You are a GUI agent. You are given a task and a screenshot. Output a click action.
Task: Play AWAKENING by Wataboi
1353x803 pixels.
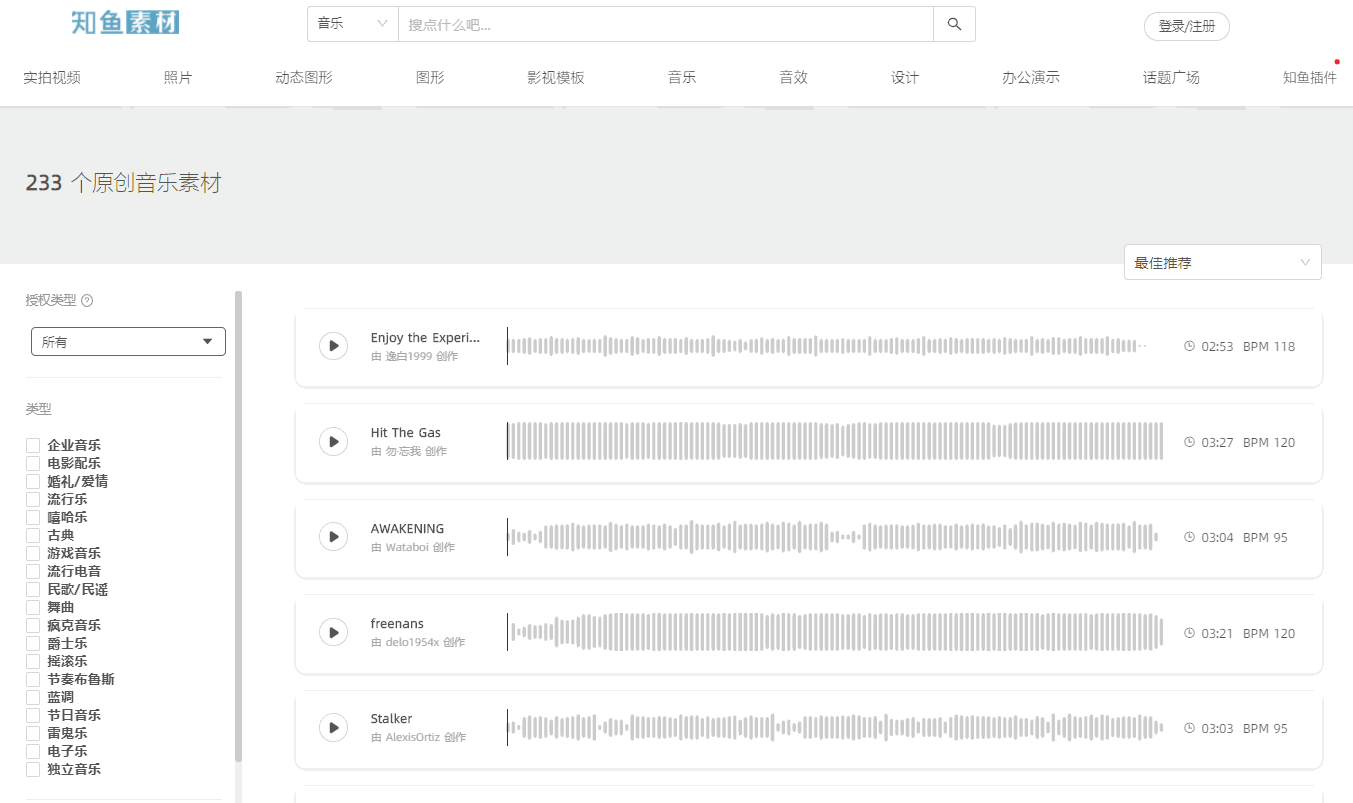click(x=333, y=536)
